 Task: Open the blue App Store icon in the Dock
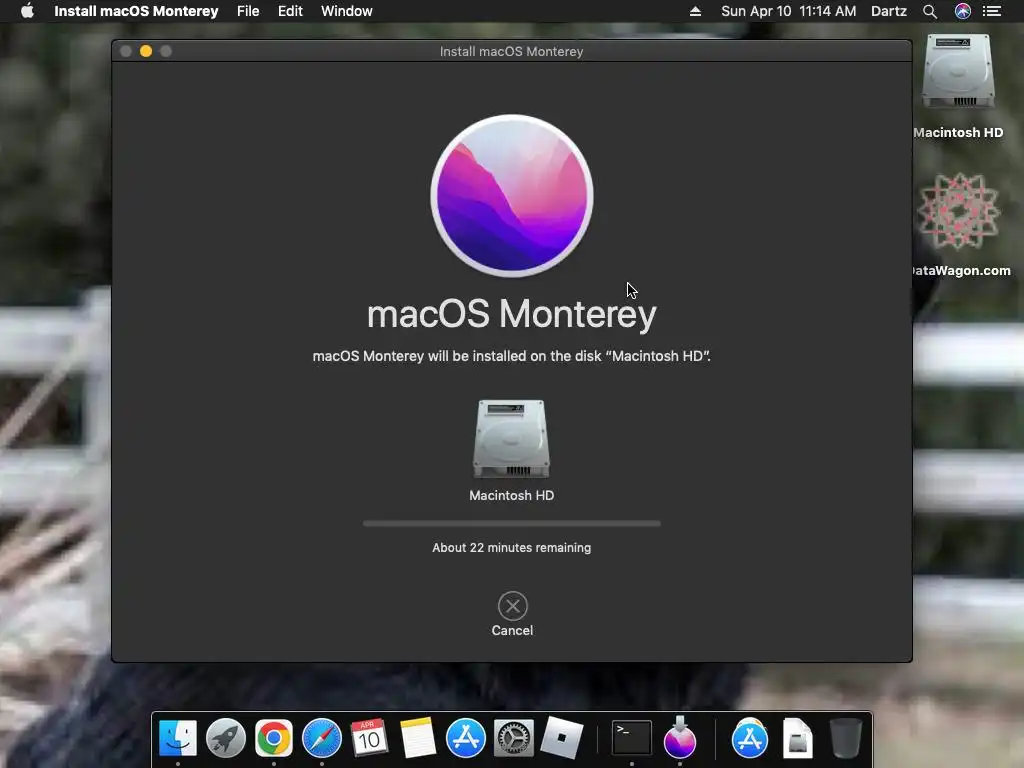click(466, 738)
